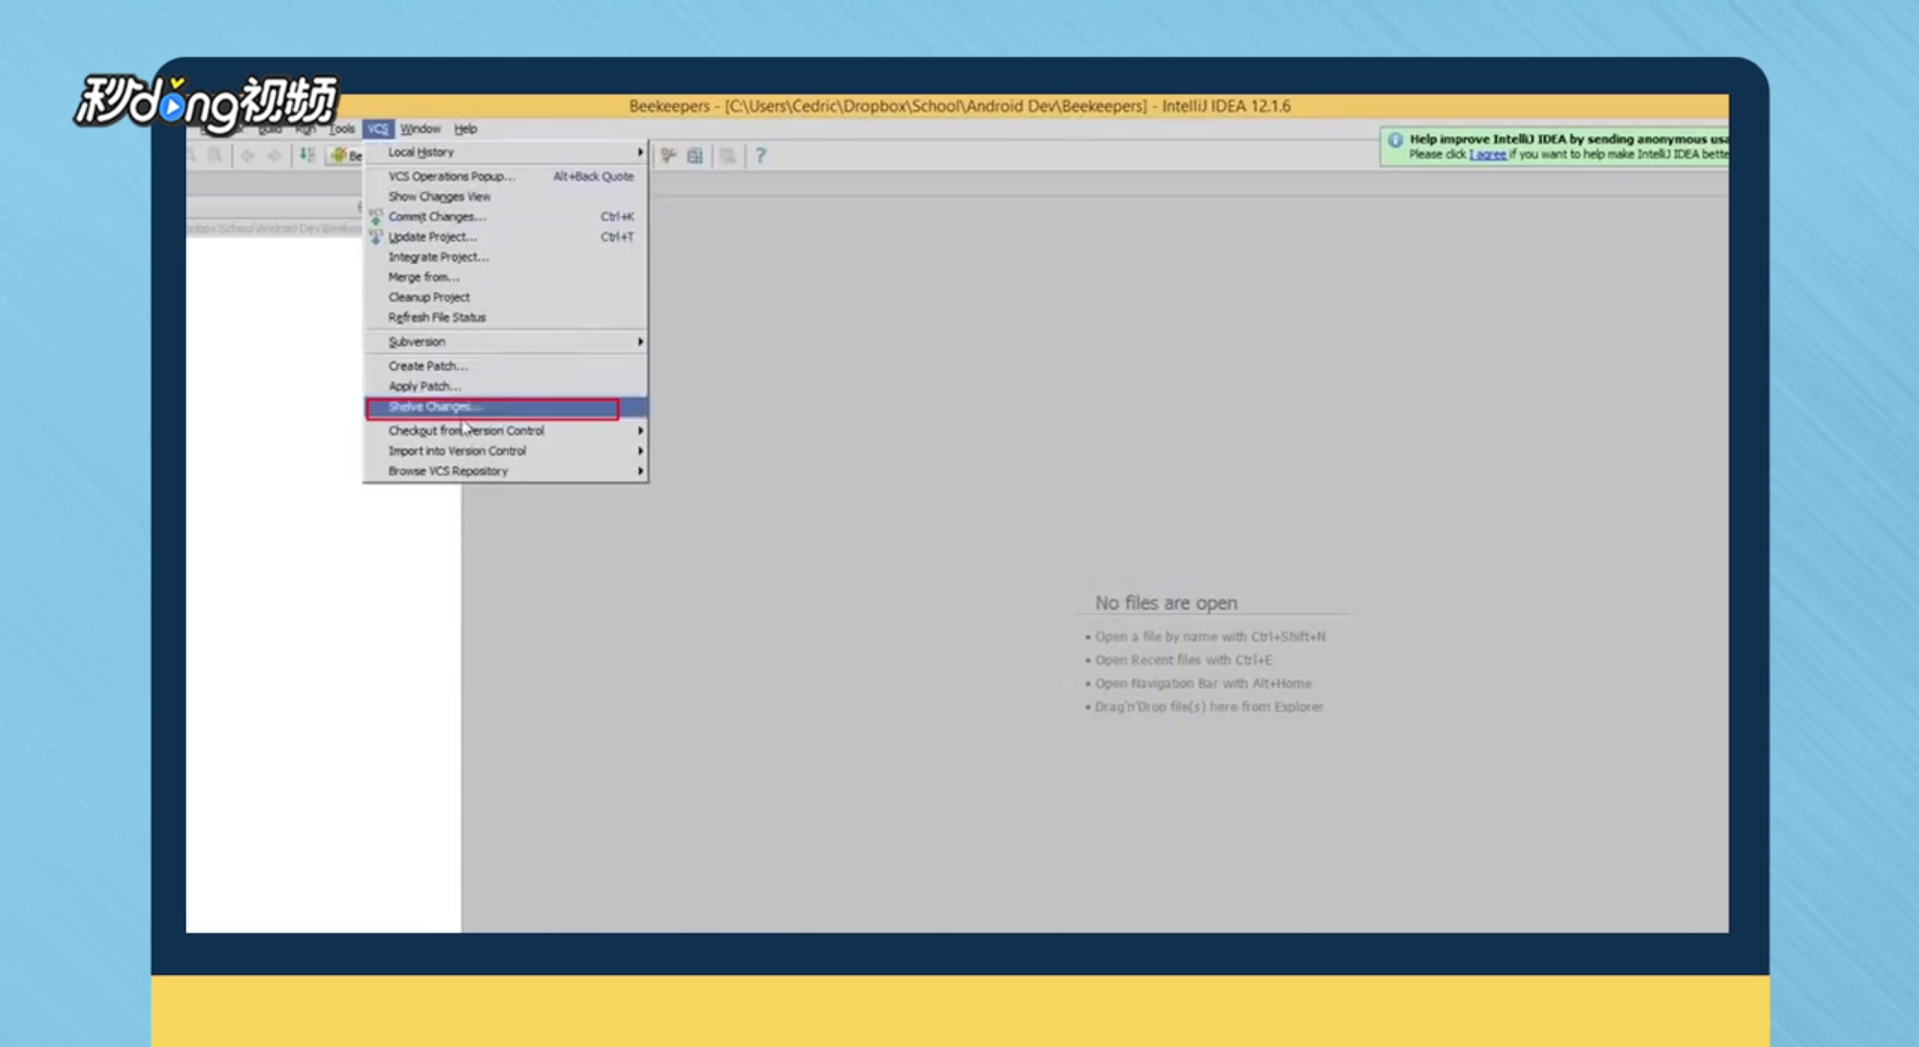Choose VCS Operations Popup entry
1919x1047 pixels.
click(506, 176)
